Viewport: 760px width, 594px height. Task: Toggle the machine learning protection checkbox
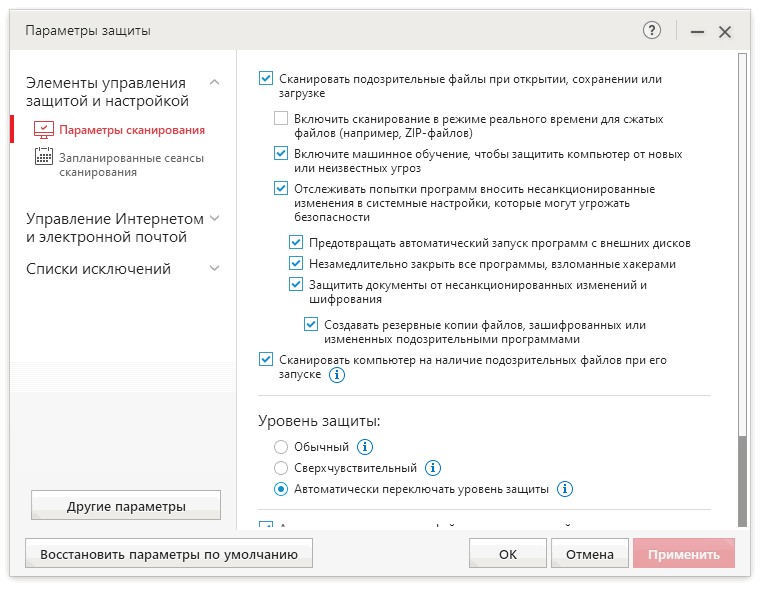[281, 154]
